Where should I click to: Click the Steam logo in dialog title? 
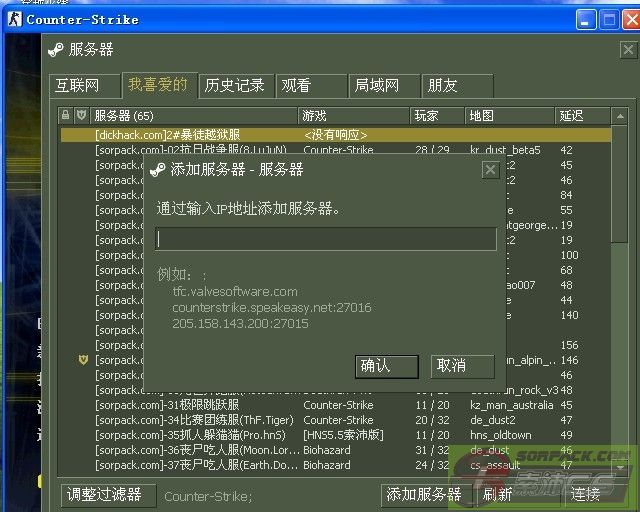click(157, 170)
